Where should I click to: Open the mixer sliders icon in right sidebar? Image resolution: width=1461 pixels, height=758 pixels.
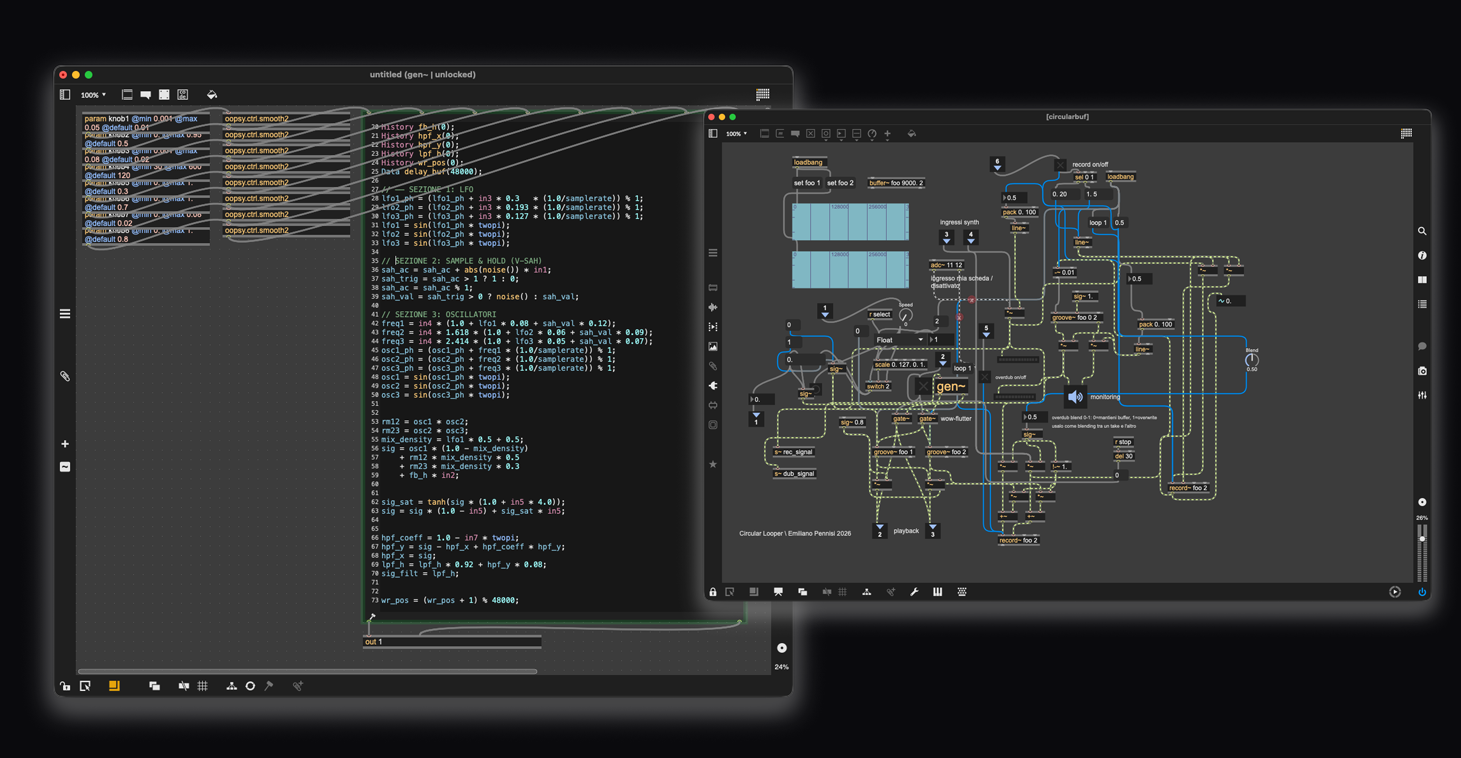coord(1422,396)
